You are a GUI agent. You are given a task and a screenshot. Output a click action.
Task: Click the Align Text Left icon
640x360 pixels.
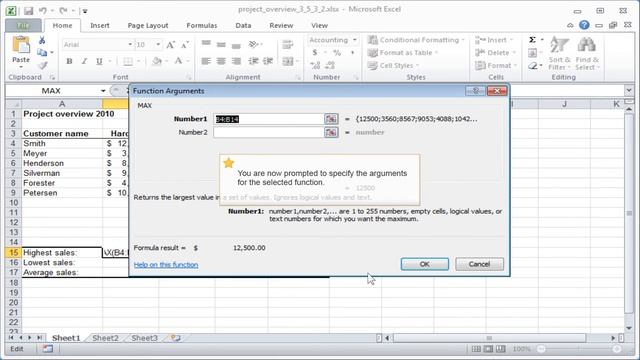pyautogui.click(x=206, y=61)
